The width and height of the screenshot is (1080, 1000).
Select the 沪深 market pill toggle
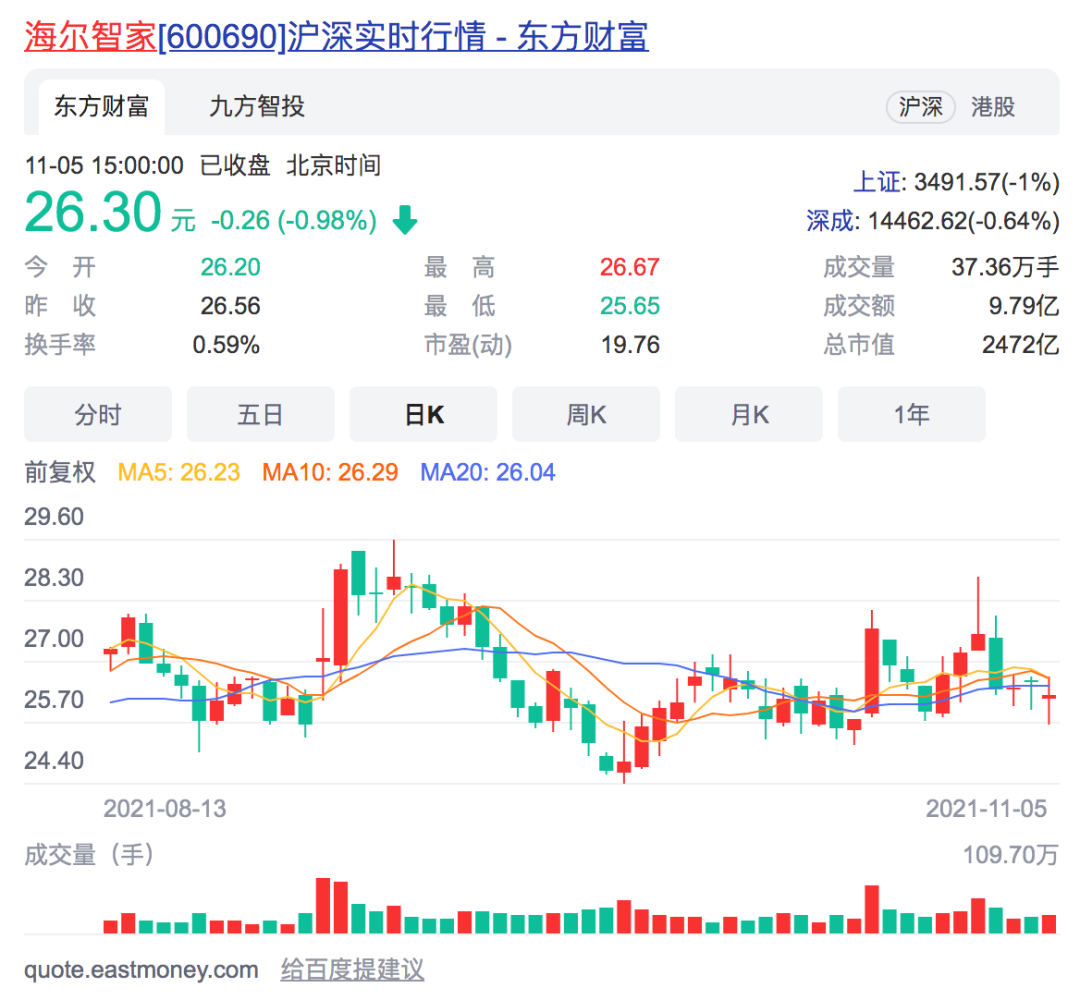(920, 107)
